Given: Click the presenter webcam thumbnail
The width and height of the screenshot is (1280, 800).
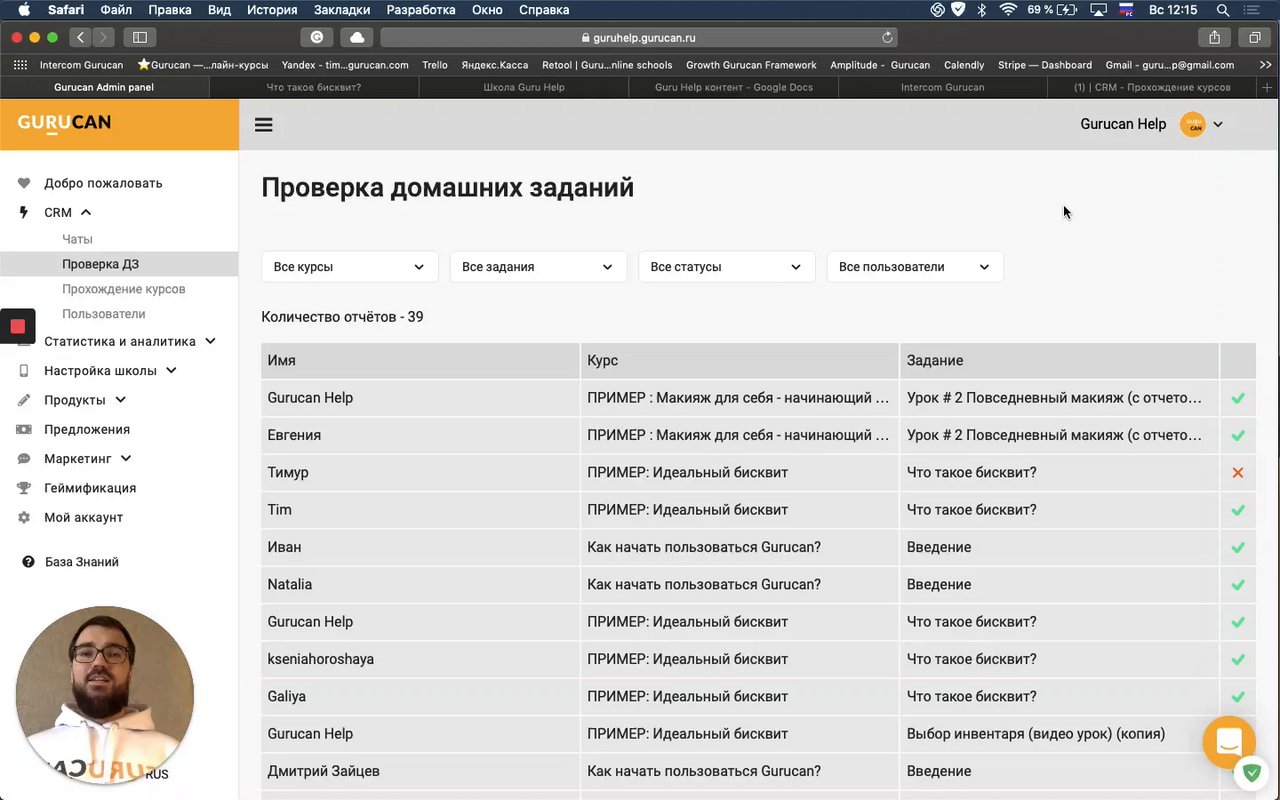Looking at the screenshot, I should click(105, 694).
